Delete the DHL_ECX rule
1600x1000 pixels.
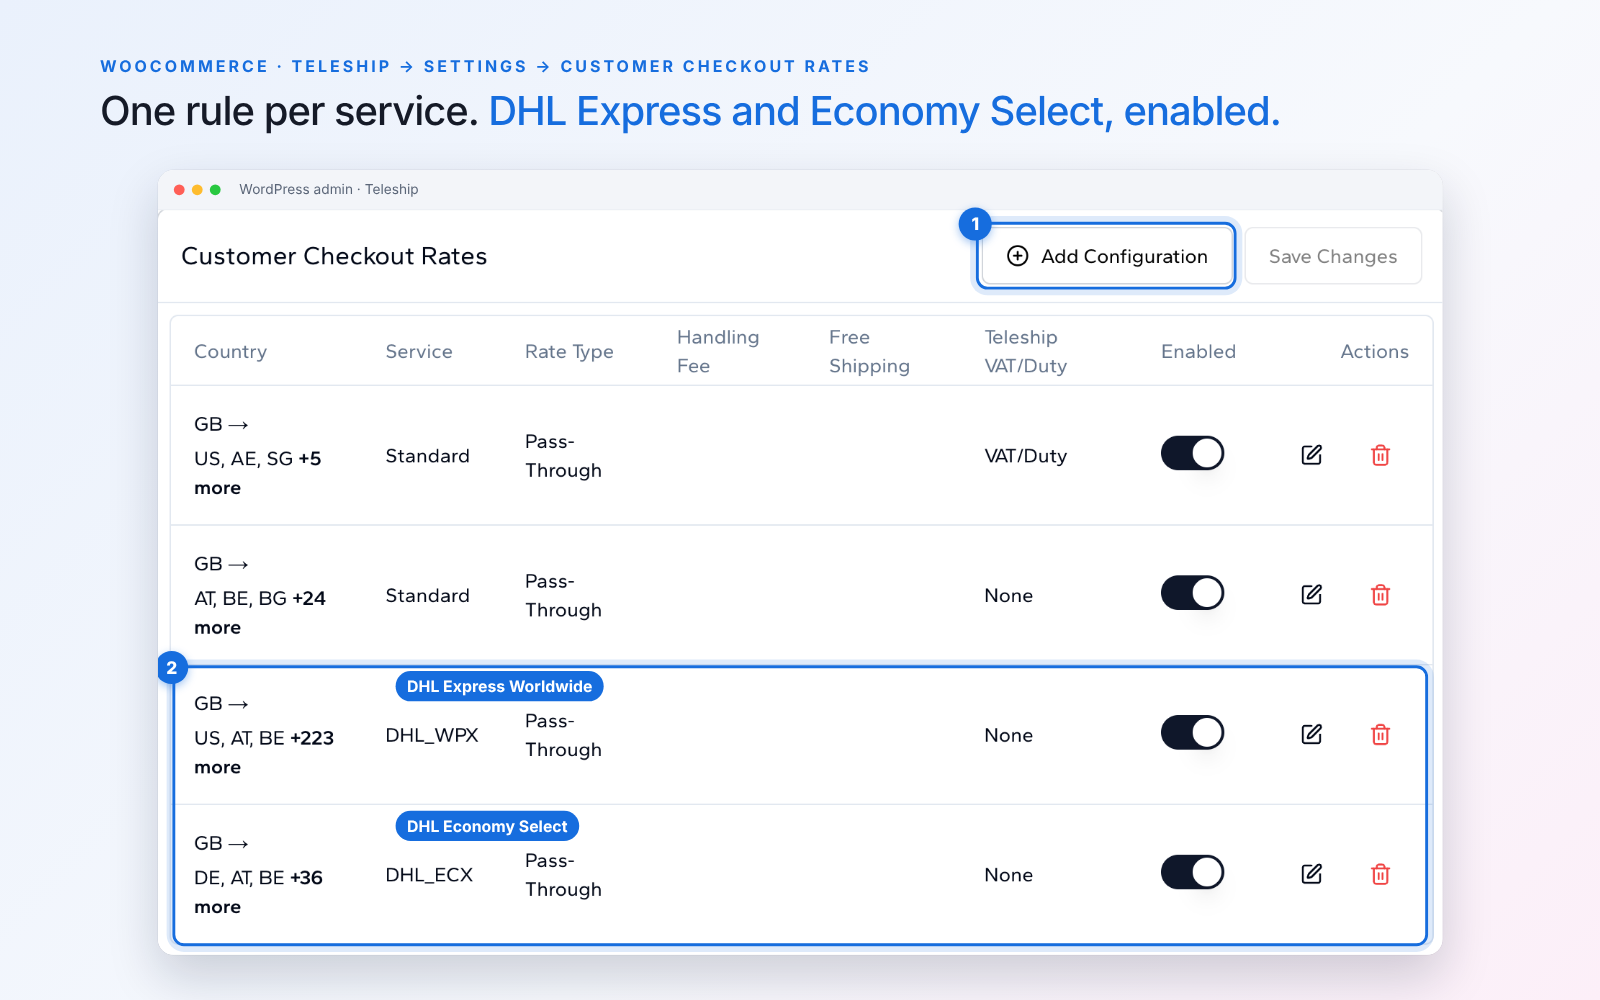point(1380,874)
